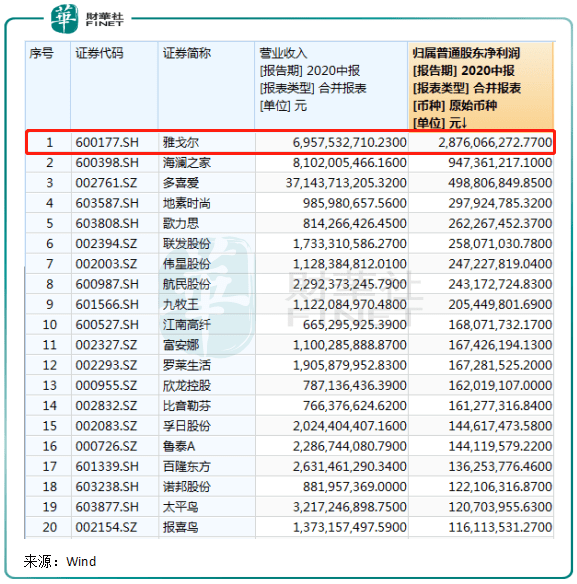Select stock code 002293.SZ
577x584 pixels.
(x=106, y=365)
